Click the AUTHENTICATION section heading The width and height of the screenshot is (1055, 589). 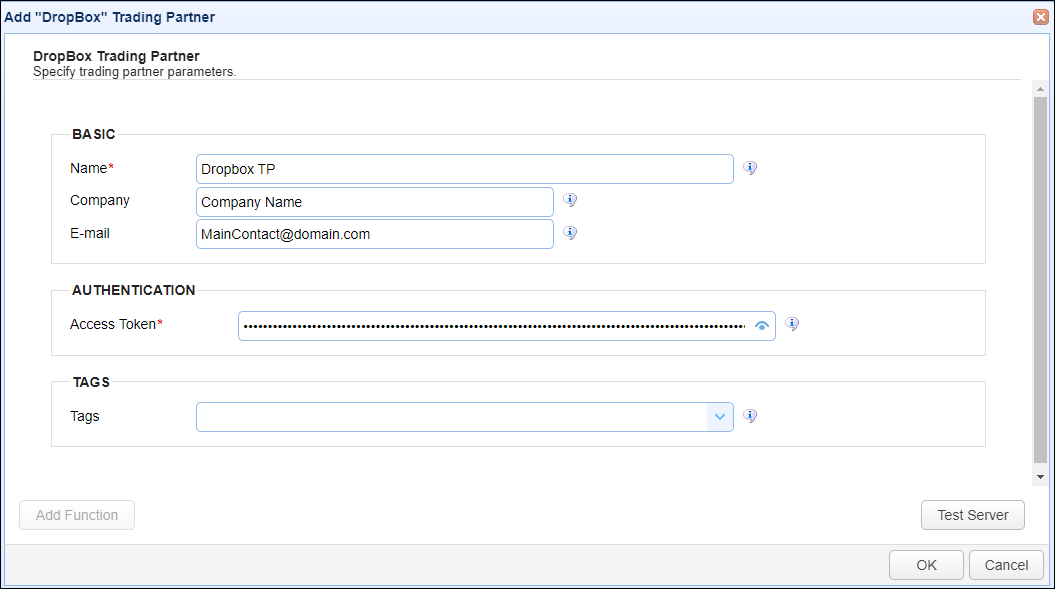pyautogui.click(x=133, y=290)
